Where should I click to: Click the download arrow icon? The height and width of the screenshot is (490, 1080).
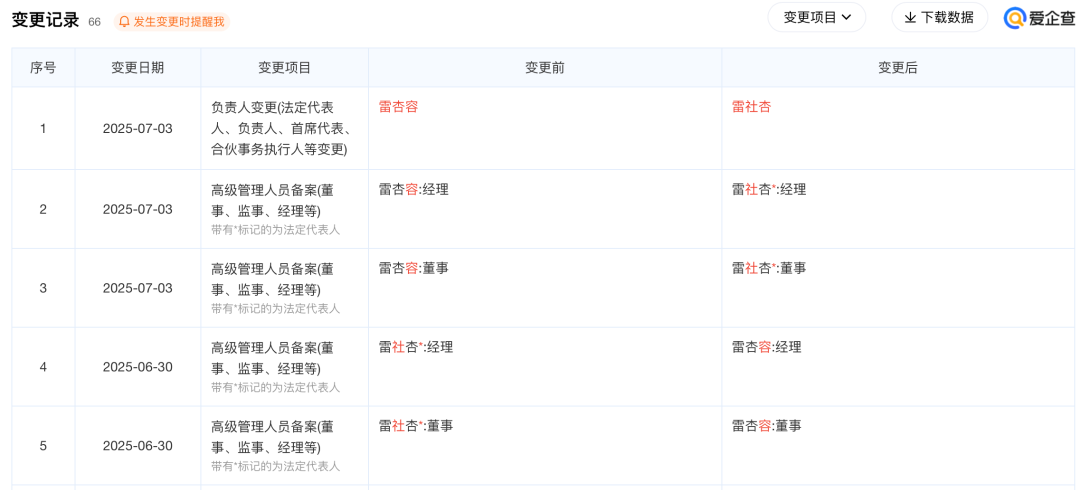tap(910, 17)
